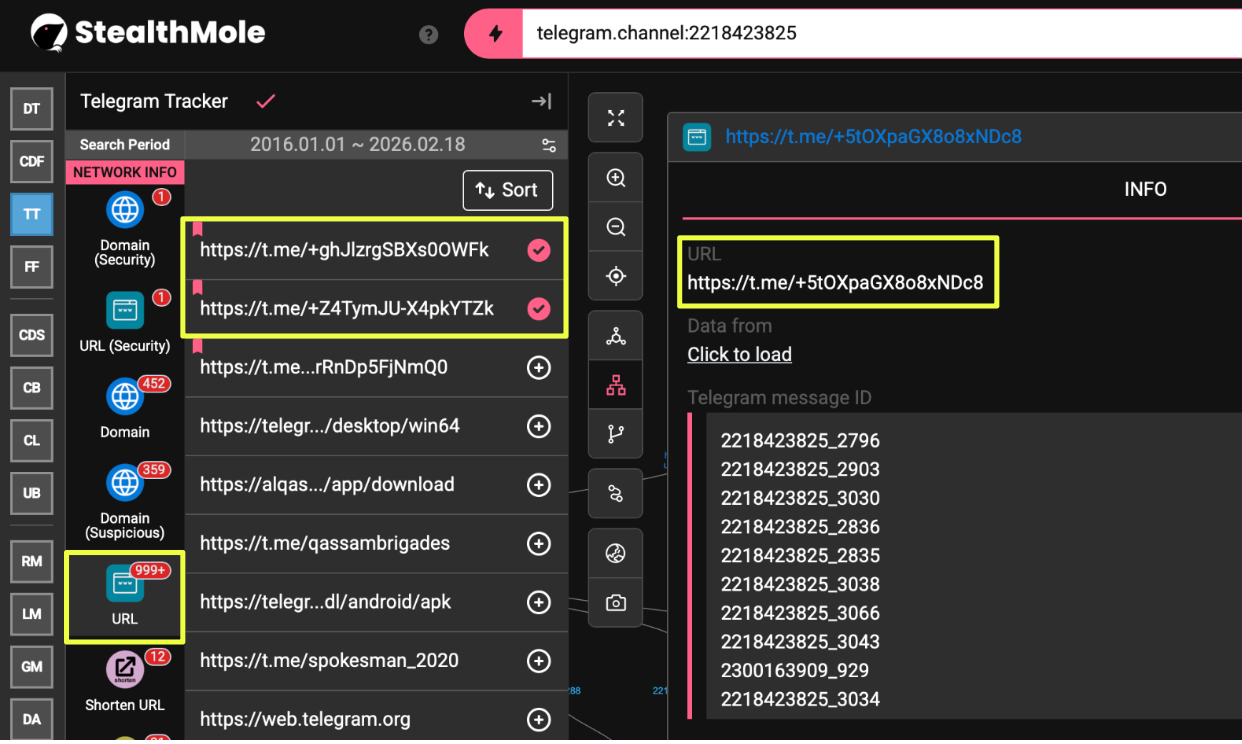1242x744 pixels.
Task: Center the graph with target icon
Action: click(616, 276)
